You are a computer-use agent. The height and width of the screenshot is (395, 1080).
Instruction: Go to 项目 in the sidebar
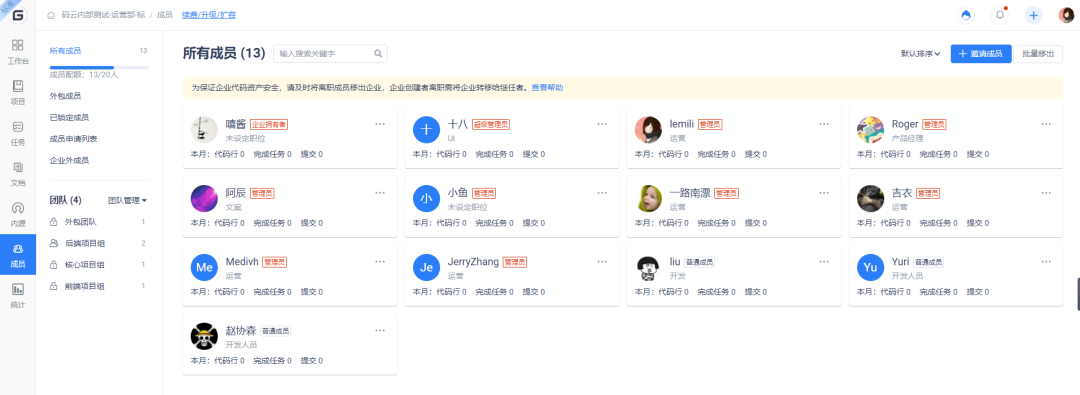coord(18,92)
